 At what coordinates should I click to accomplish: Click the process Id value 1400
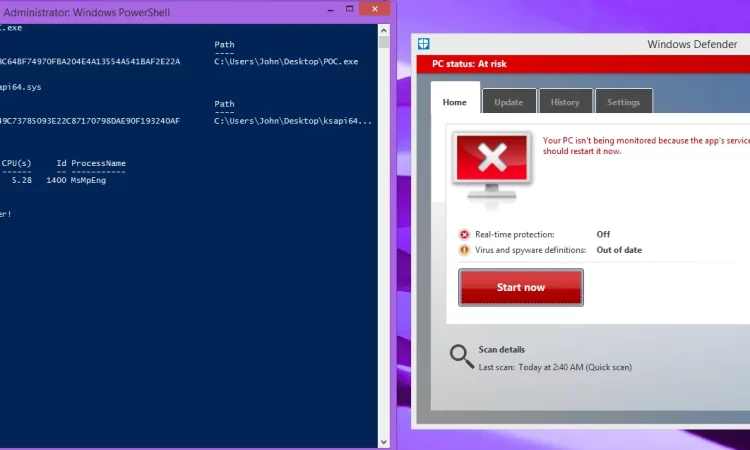click(56, 180)
